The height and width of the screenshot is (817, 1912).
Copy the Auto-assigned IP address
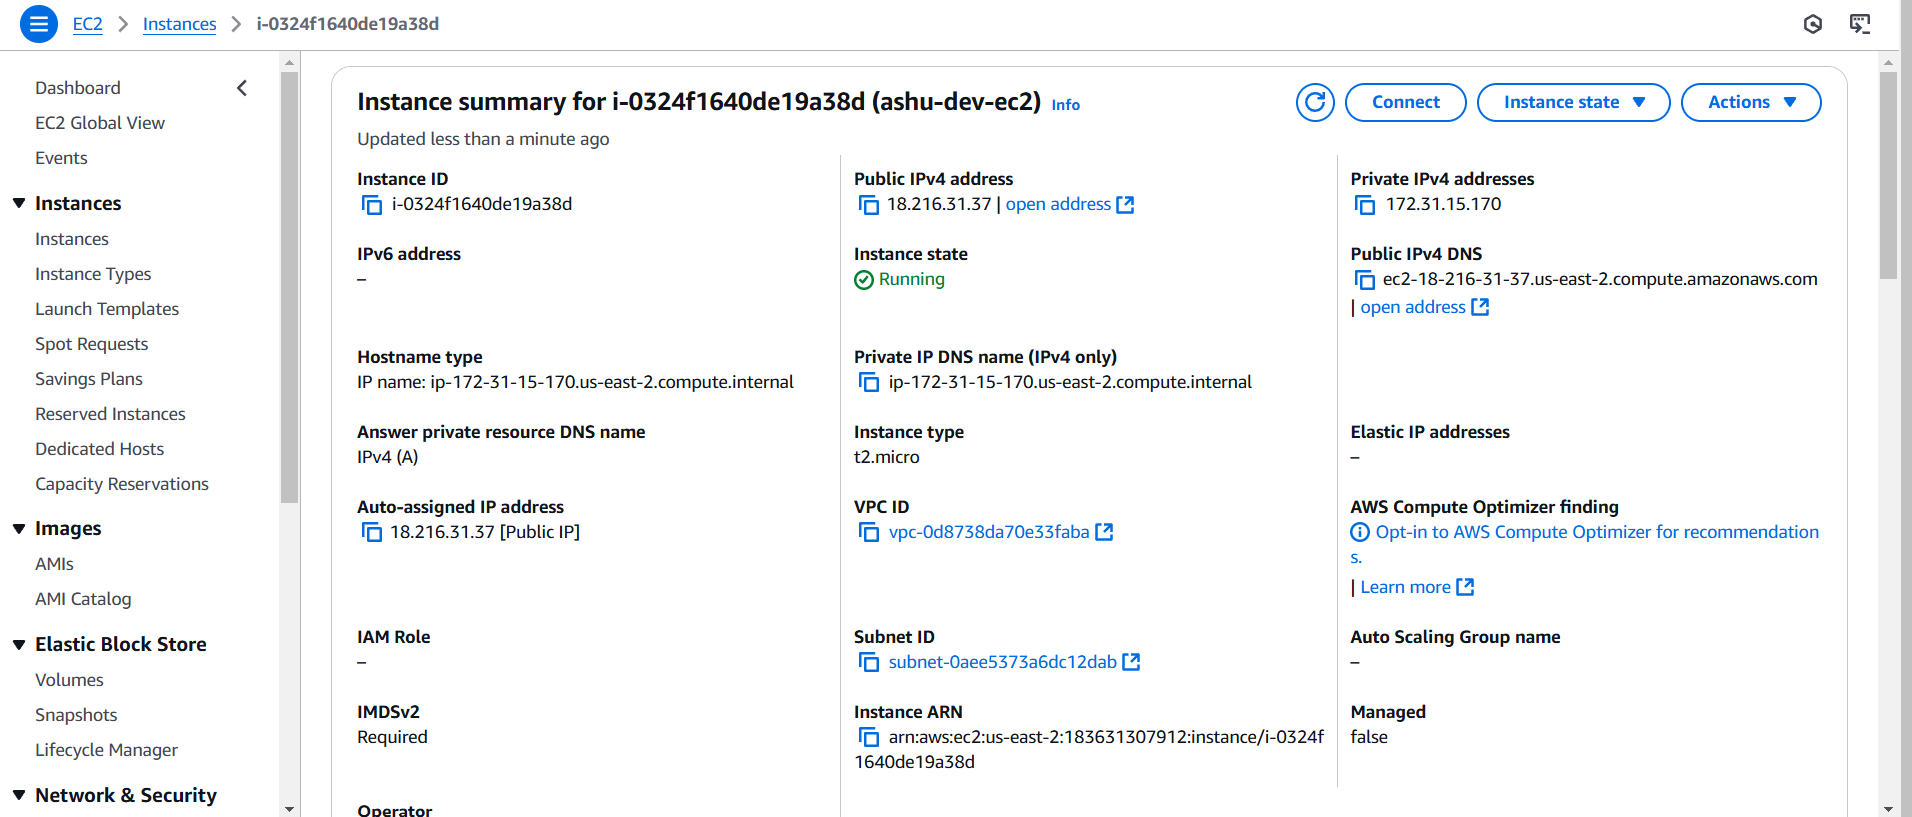click(372, 532)
